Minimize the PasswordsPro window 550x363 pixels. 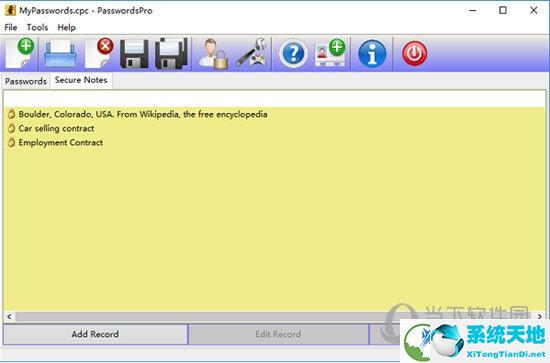click(x=473, y=11)
